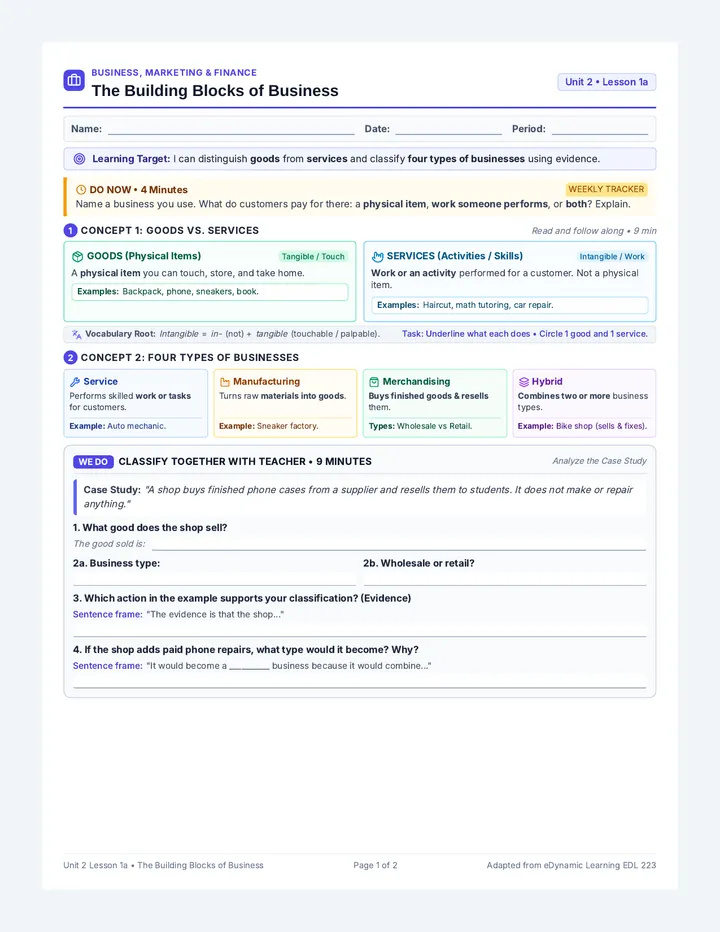Click the target icon next to Learning Target
720x932 pixels.
point(79,159)
